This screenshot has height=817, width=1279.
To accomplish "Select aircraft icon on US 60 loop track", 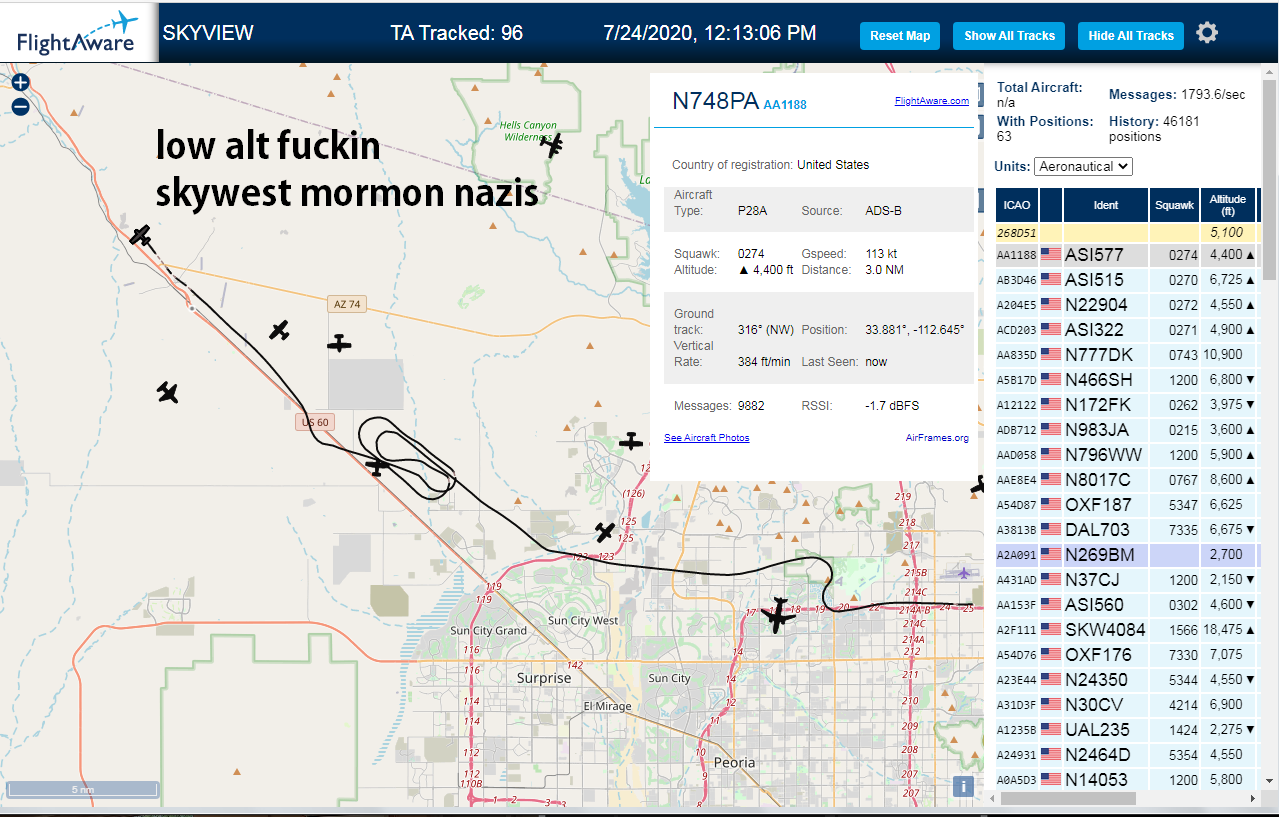I will point(377,465).
